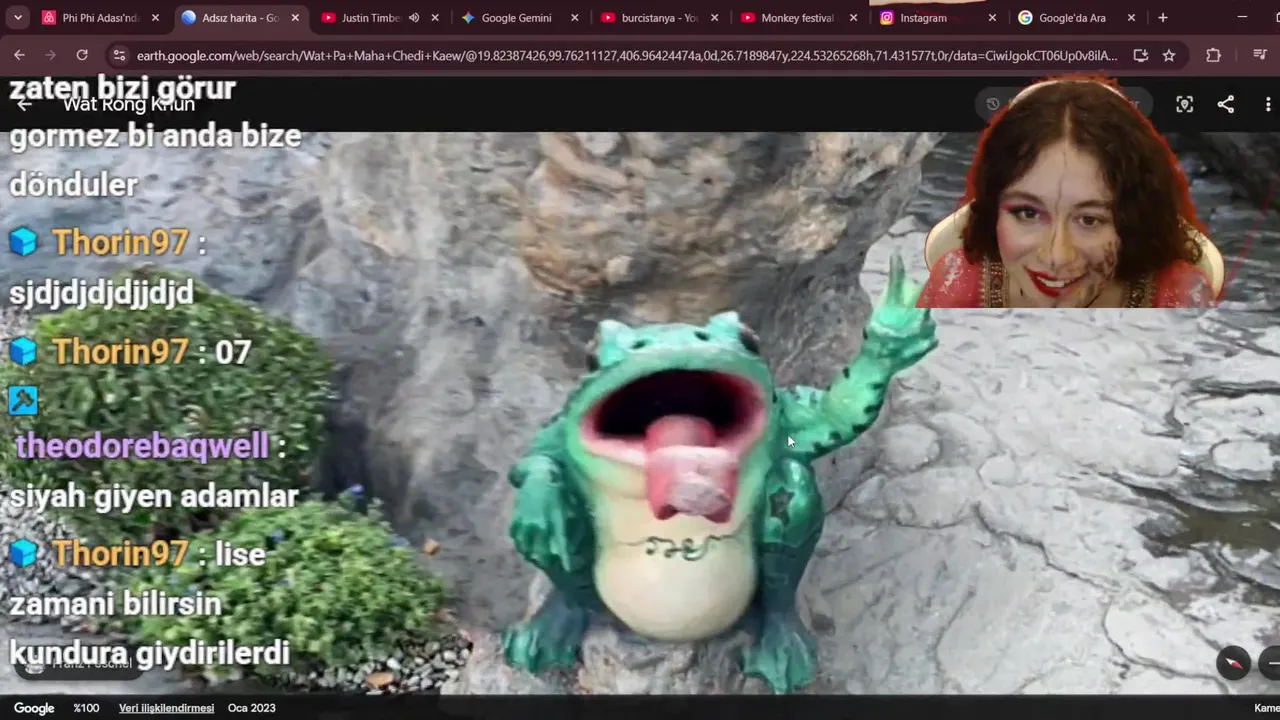Close the Google Gemini tab
The width and height of the screenshot is (1280, 720).
574,17
